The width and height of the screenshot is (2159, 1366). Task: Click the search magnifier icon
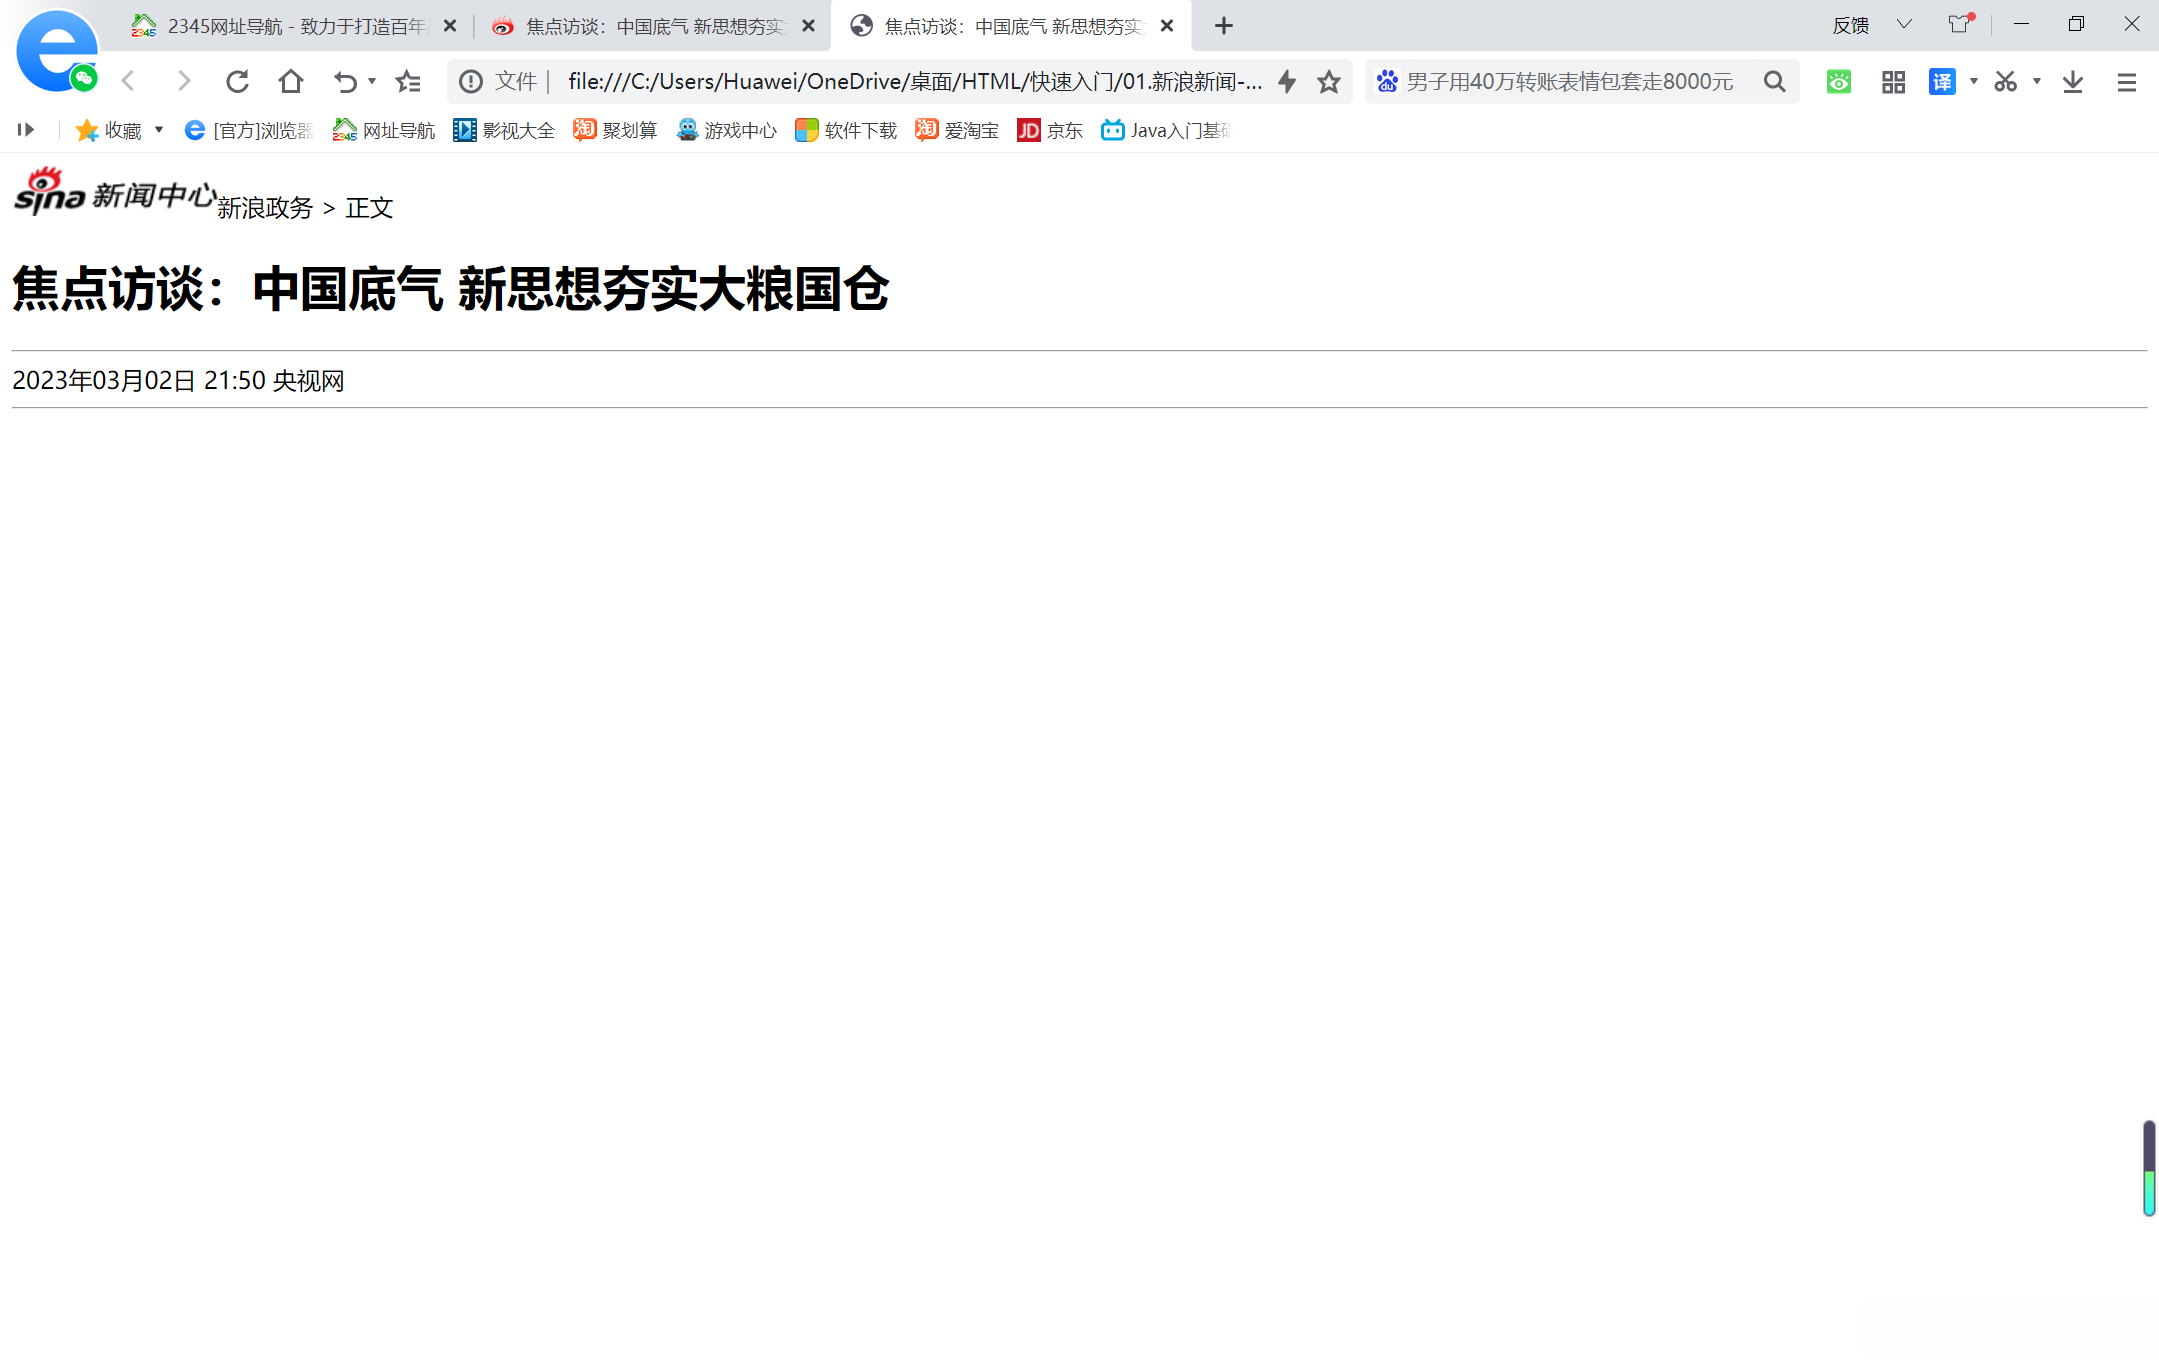[1774, 81]
